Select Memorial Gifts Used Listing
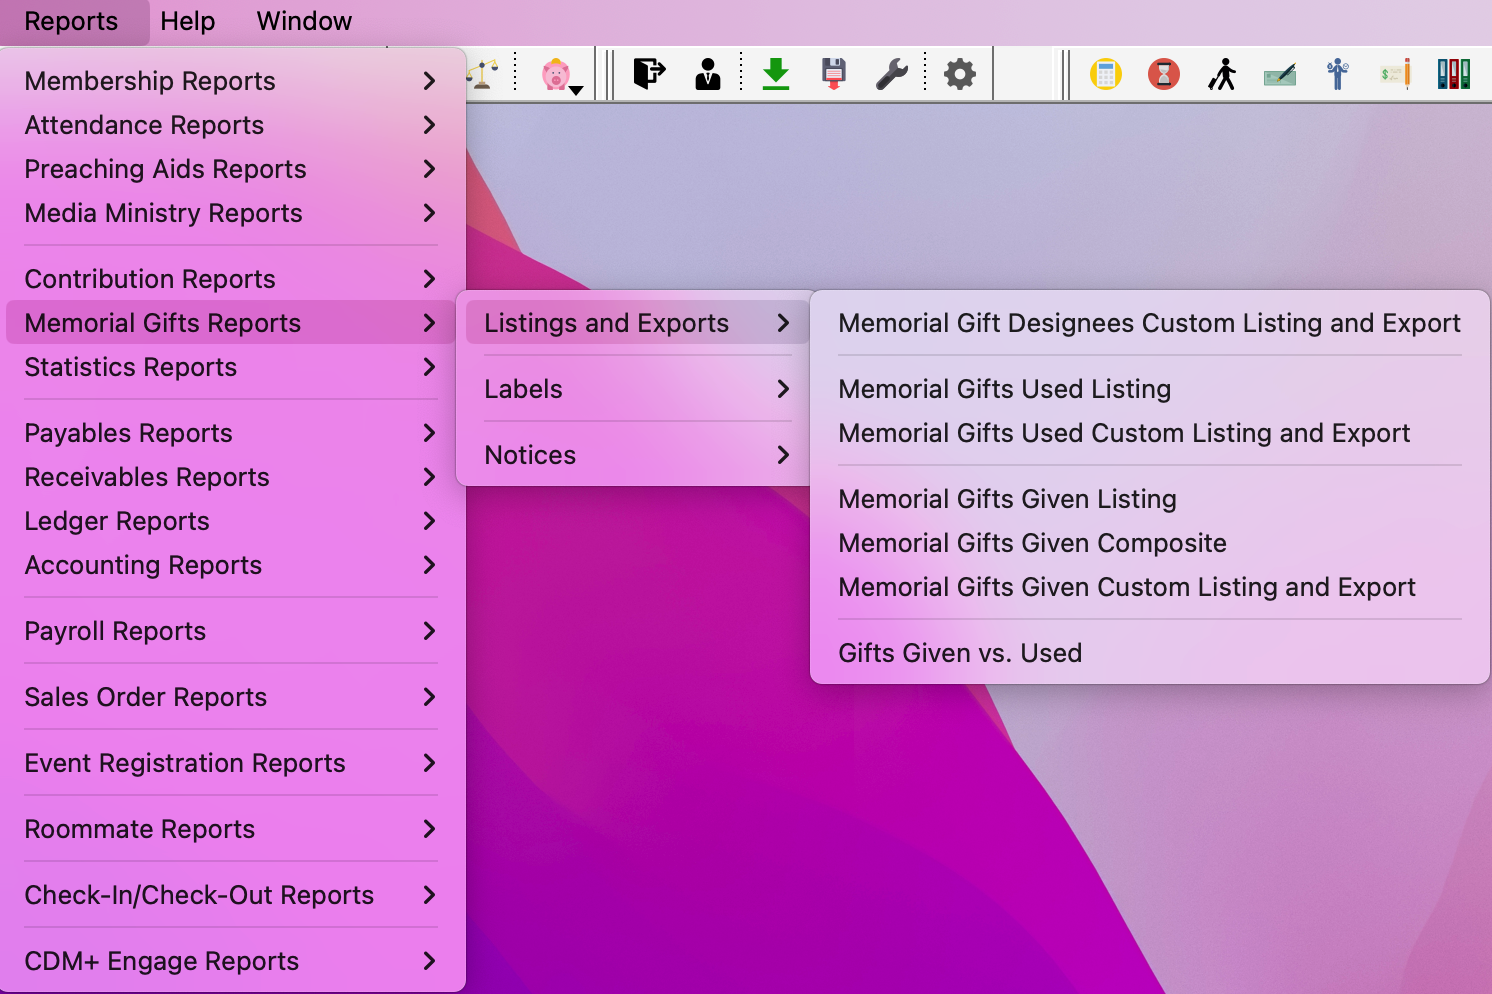The image size is (1492, 994). pos(1004,389)
